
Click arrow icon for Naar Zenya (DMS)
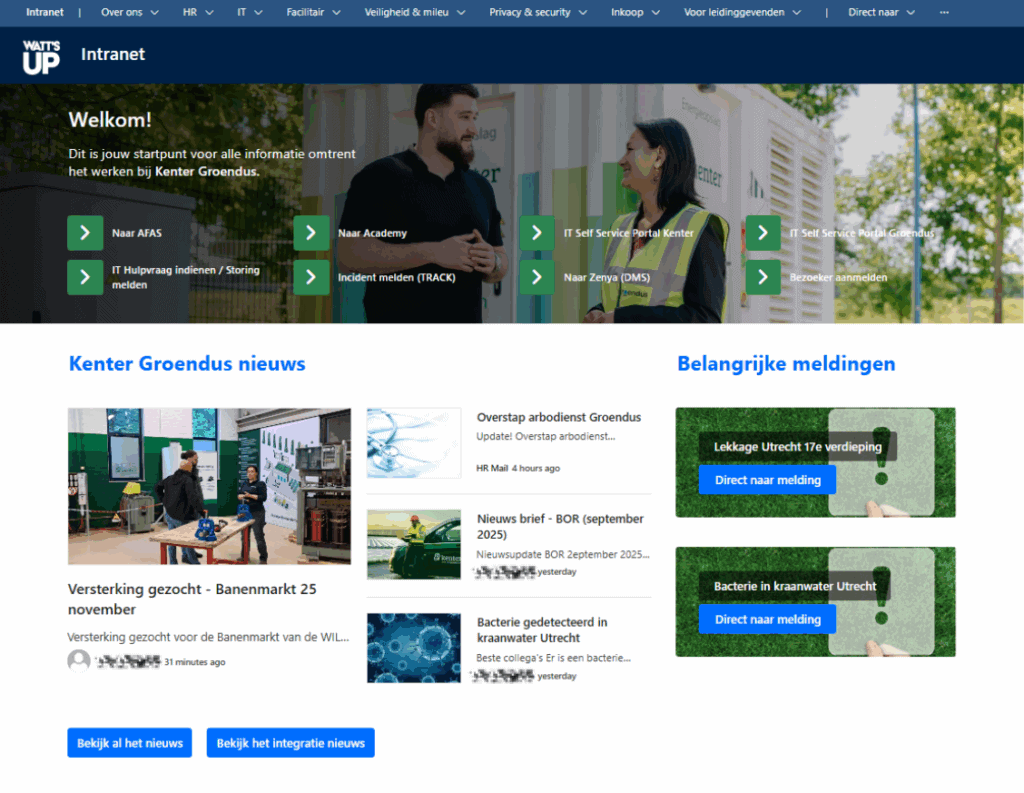pyautogui.click(x=537, y=277)
